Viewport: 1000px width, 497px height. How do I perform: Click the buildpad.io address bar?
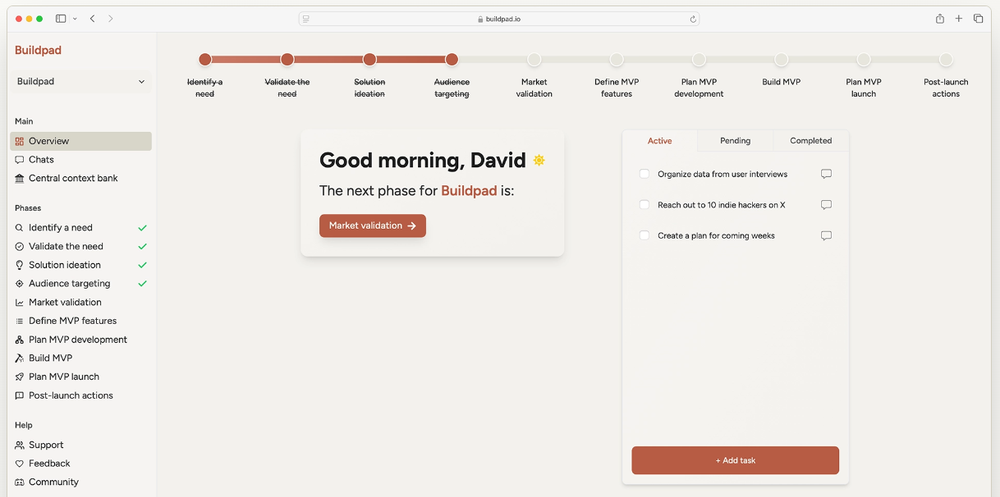[x=499, y=19]
